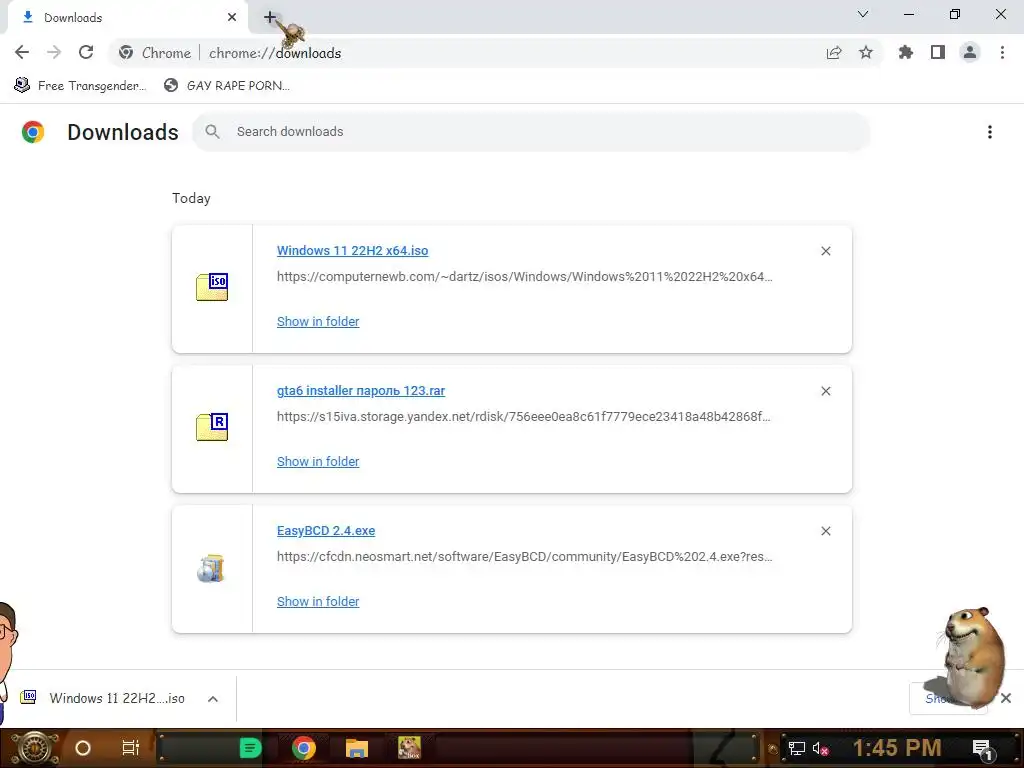Click the ISO file icon thumbnail
Screen dimensions: 1024x768
coord(212,287)
